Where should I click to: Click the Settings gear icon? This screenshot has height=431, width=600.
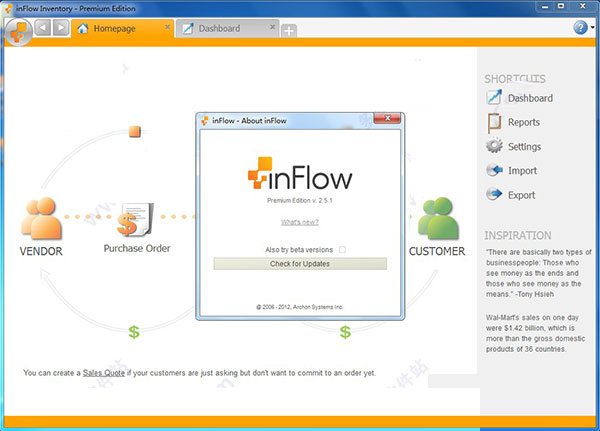494,145
